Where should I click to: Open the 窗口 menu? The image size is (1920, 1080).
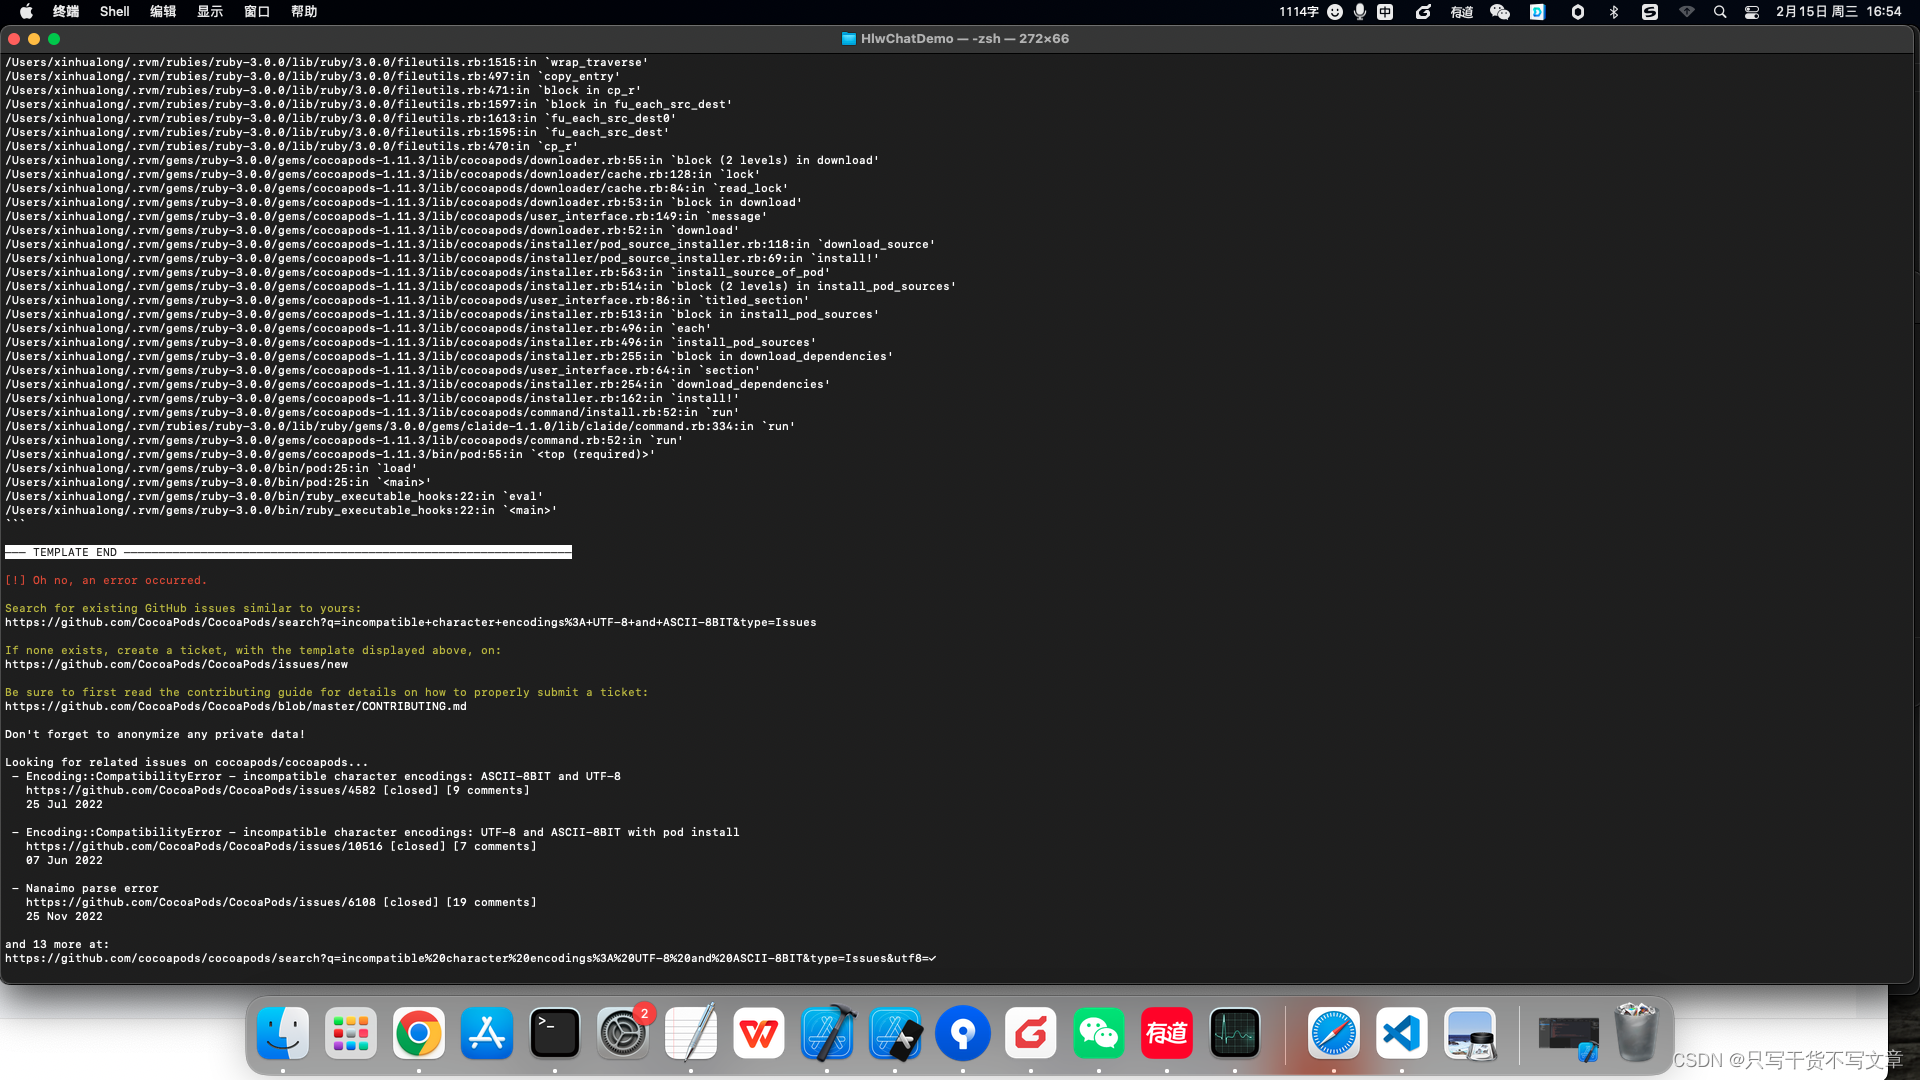click(257, 12)
